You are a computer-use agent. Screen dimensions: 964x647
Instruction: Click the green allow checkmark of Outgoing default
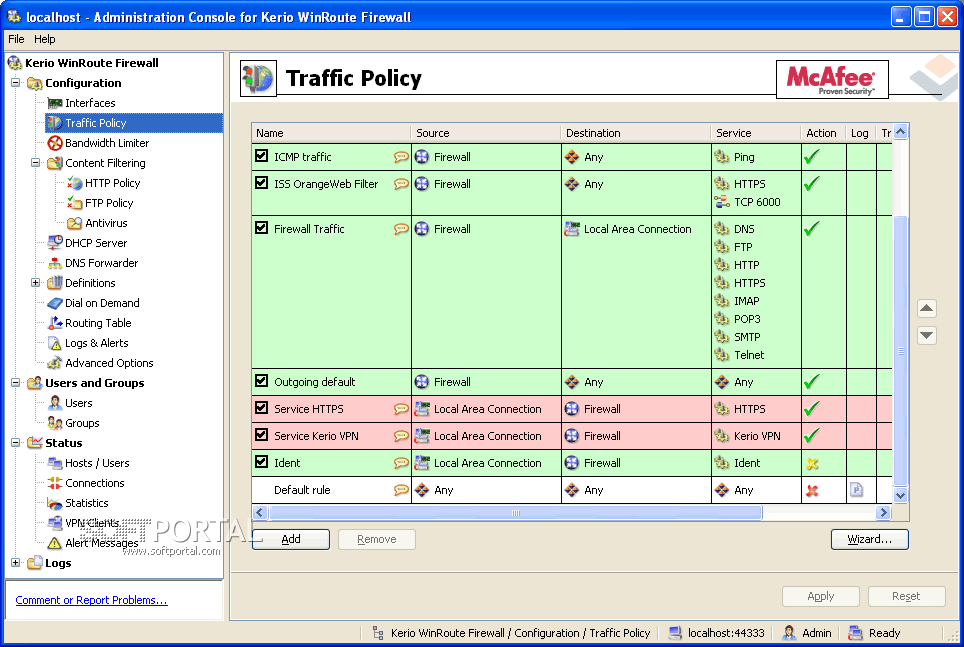click(x=812, y=382)
